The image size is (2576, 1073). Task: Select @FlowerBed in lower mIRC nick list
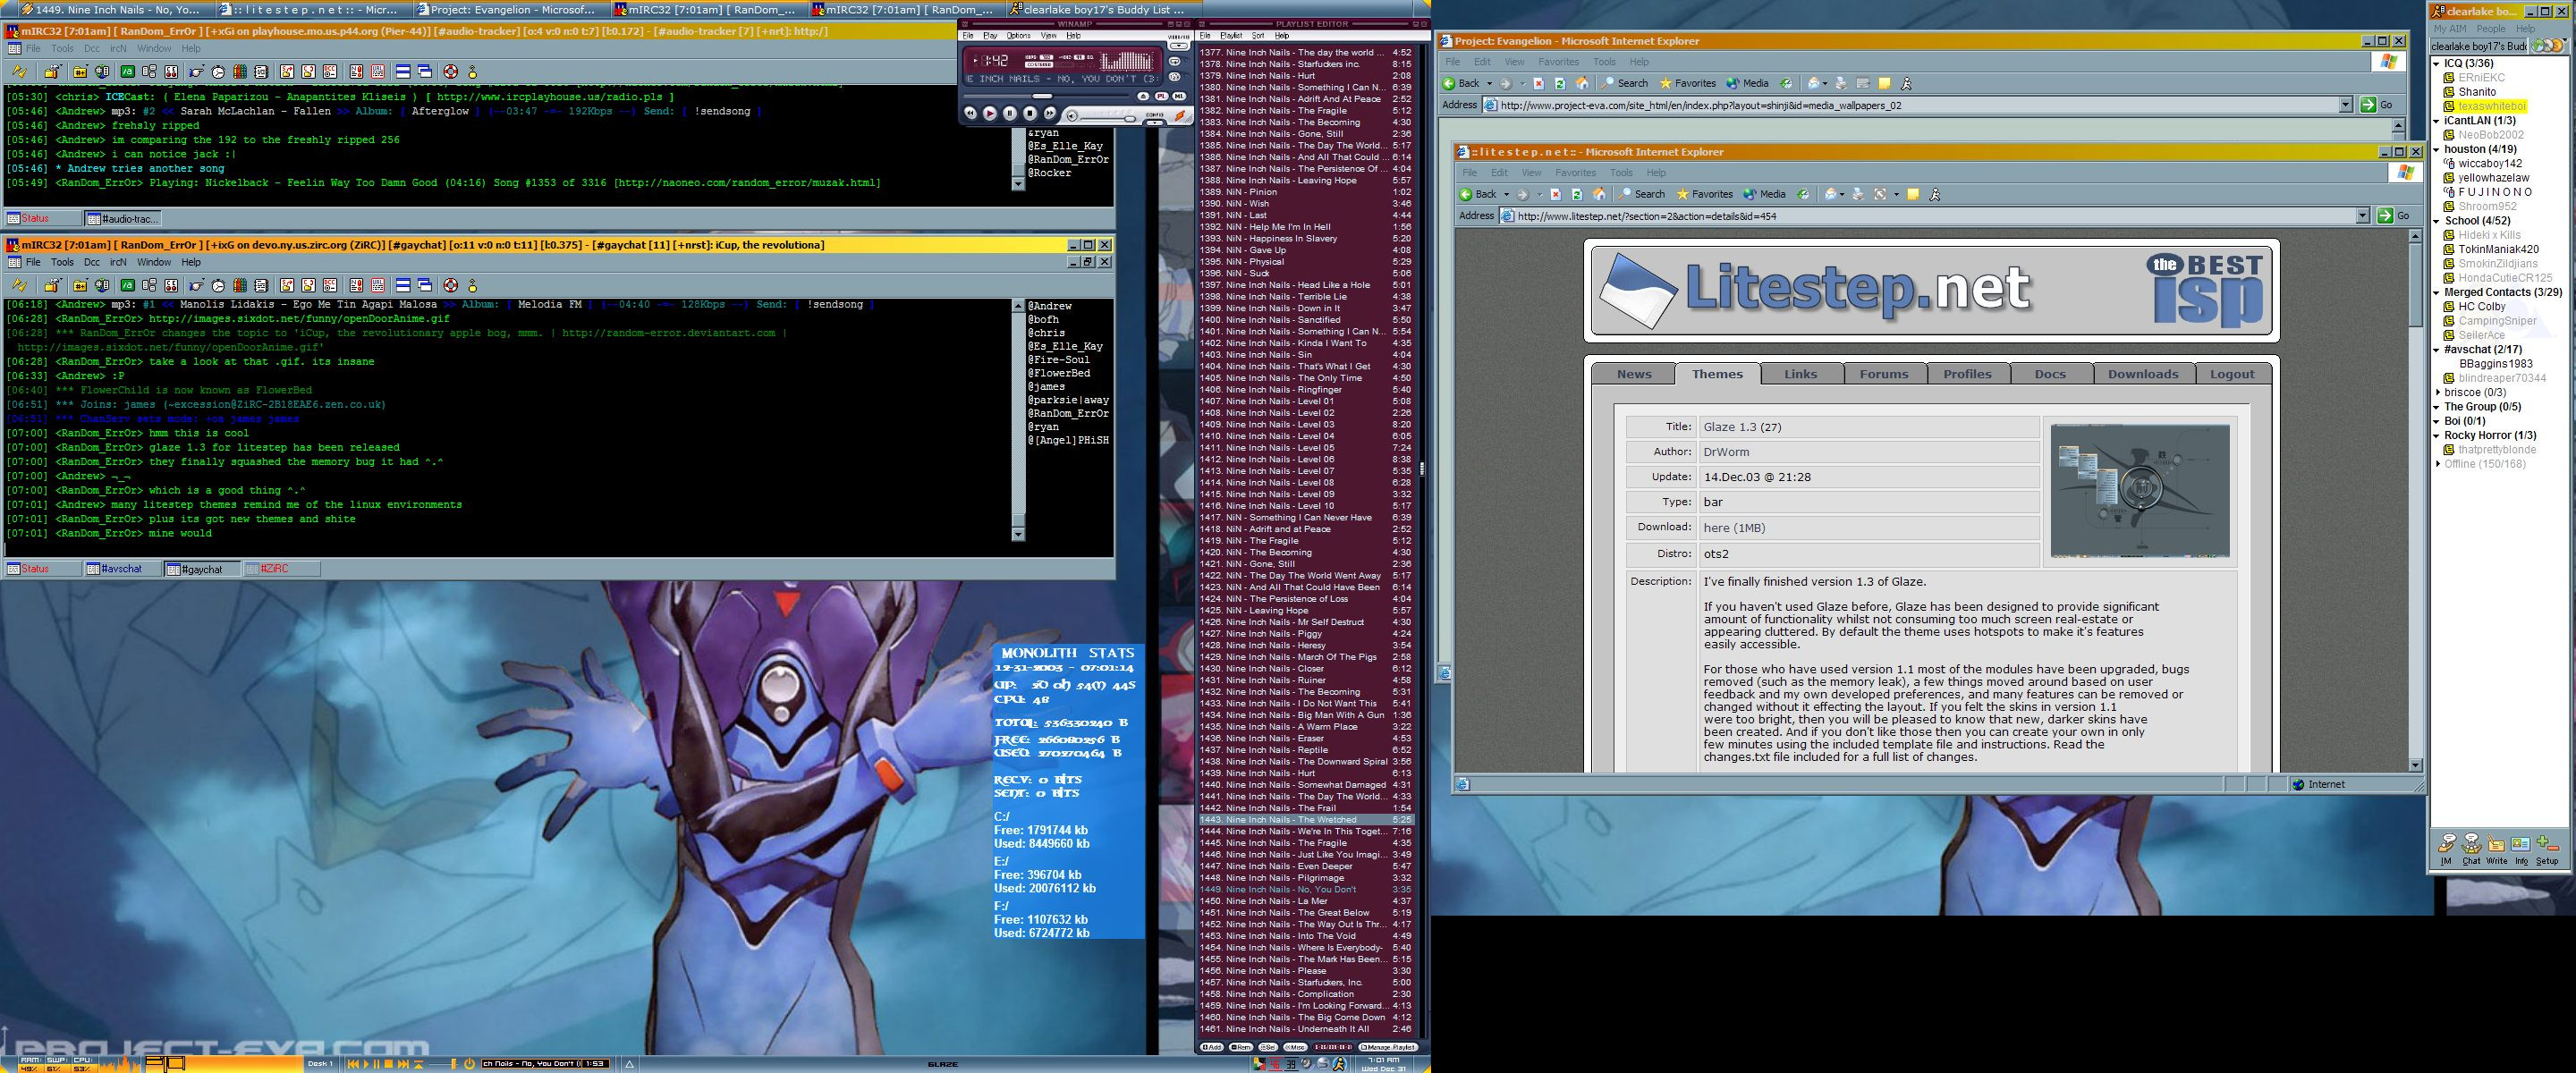click(1059, 373)
